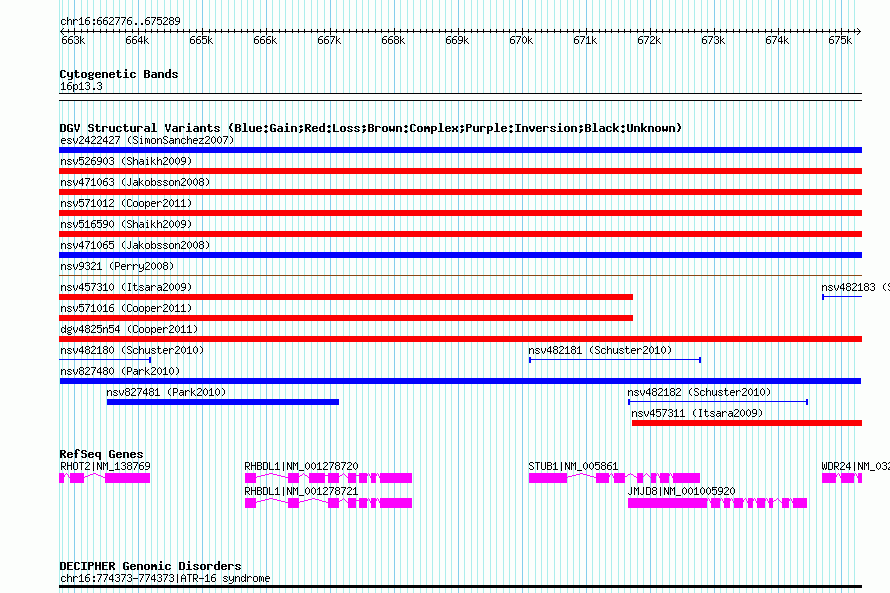
Task: Select the nsv482180 (Schuster2010) thin blue feature
Action: tap(105, 360)
